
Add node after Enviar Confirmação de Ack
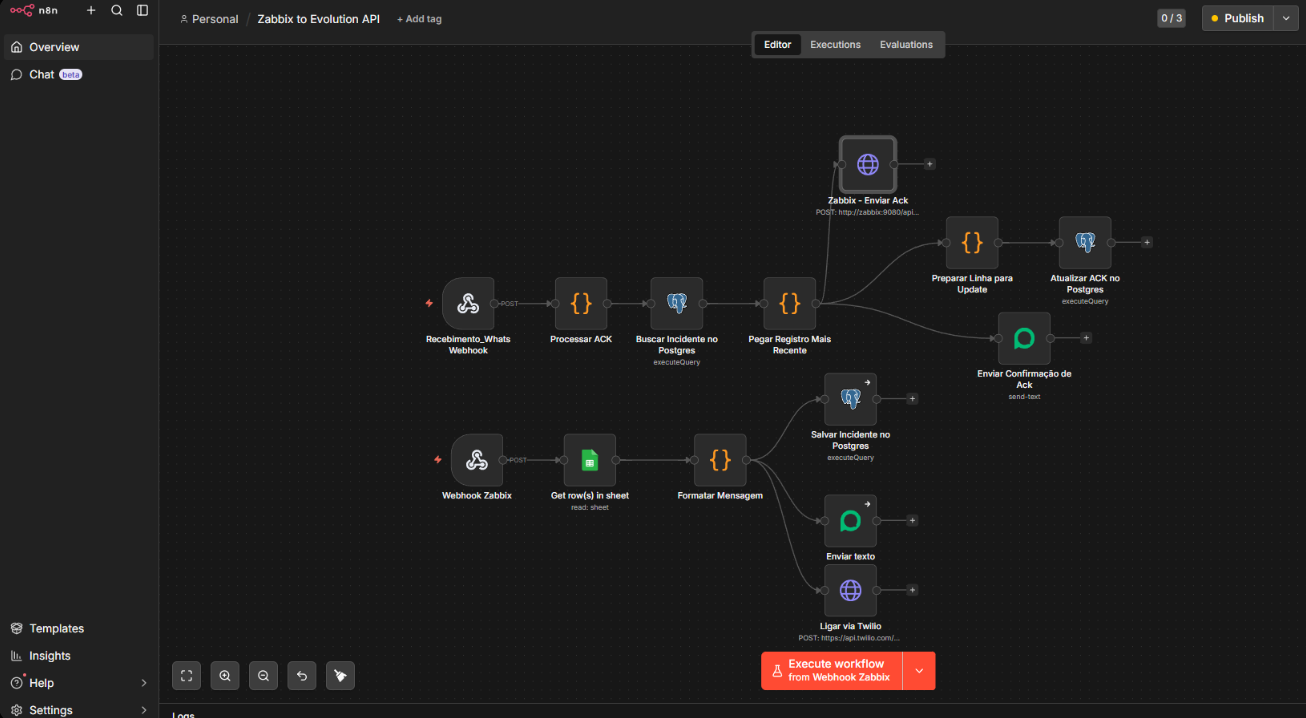pos(1086,338)
